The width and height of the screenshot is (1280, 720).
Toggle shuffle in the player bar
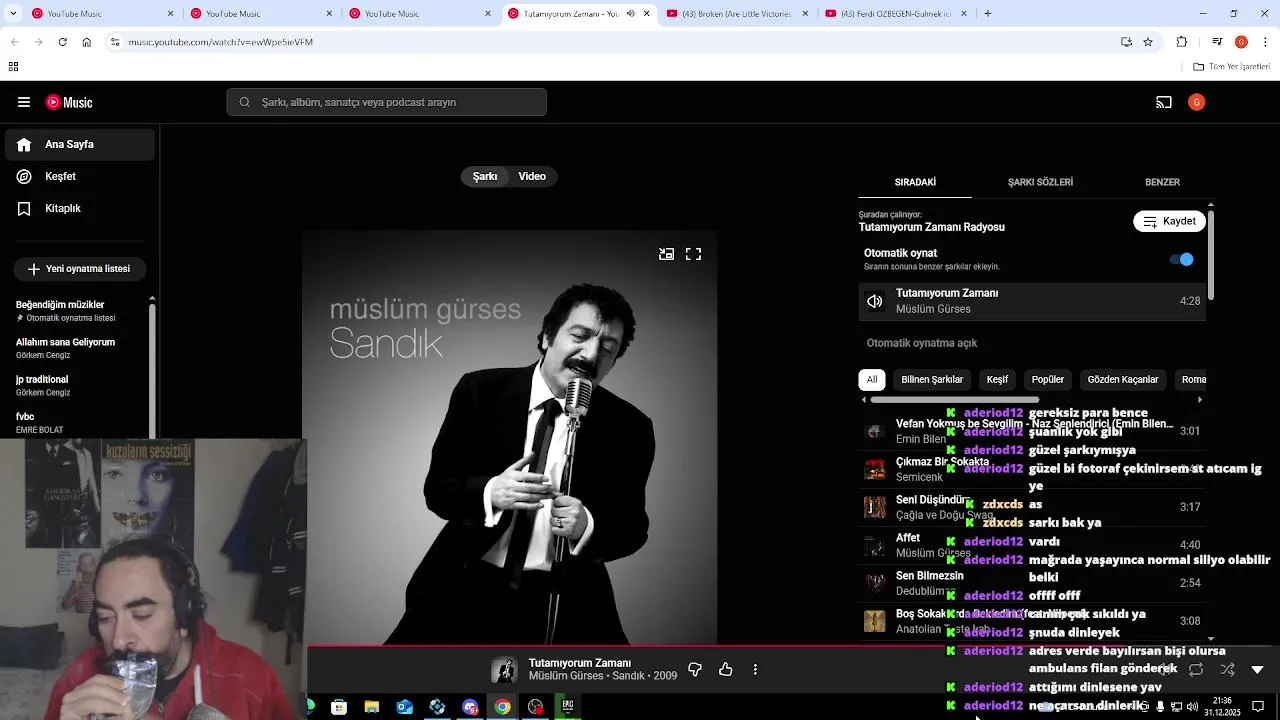[x=1227, y=669]
